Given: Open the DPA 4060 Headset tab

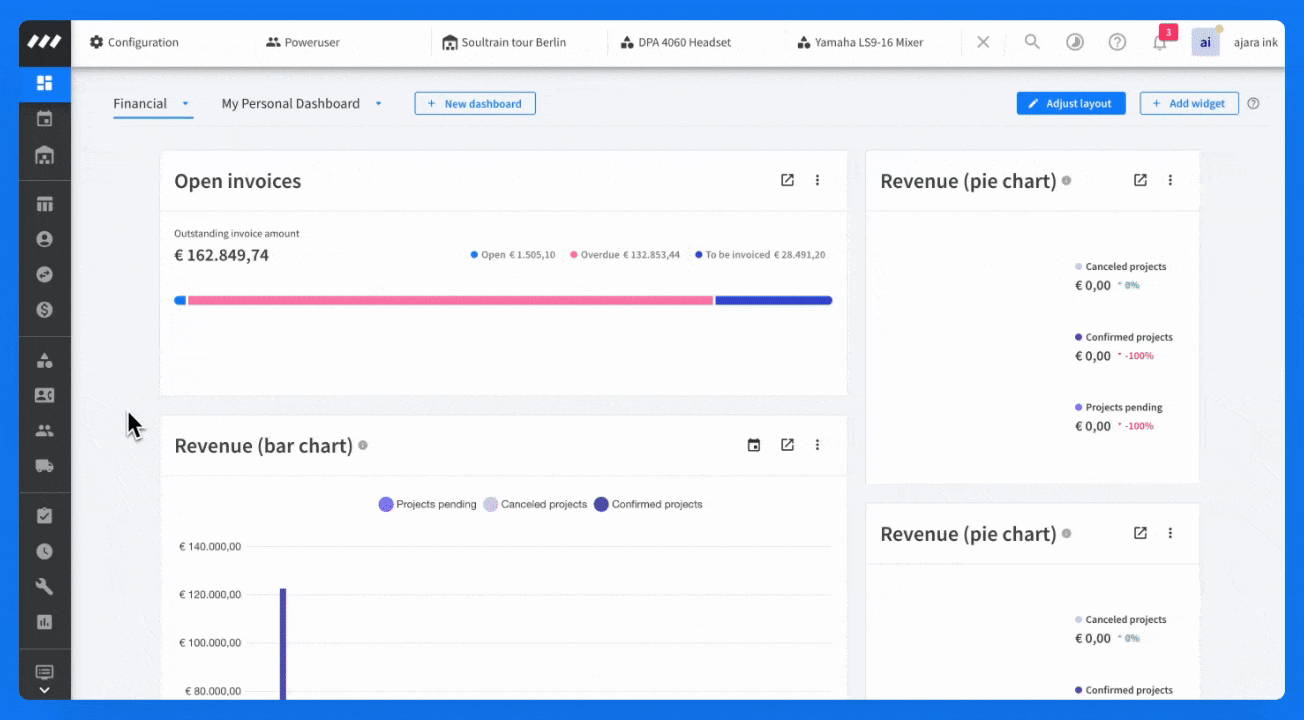Looking at the screenshot, I should pos(675,42).
